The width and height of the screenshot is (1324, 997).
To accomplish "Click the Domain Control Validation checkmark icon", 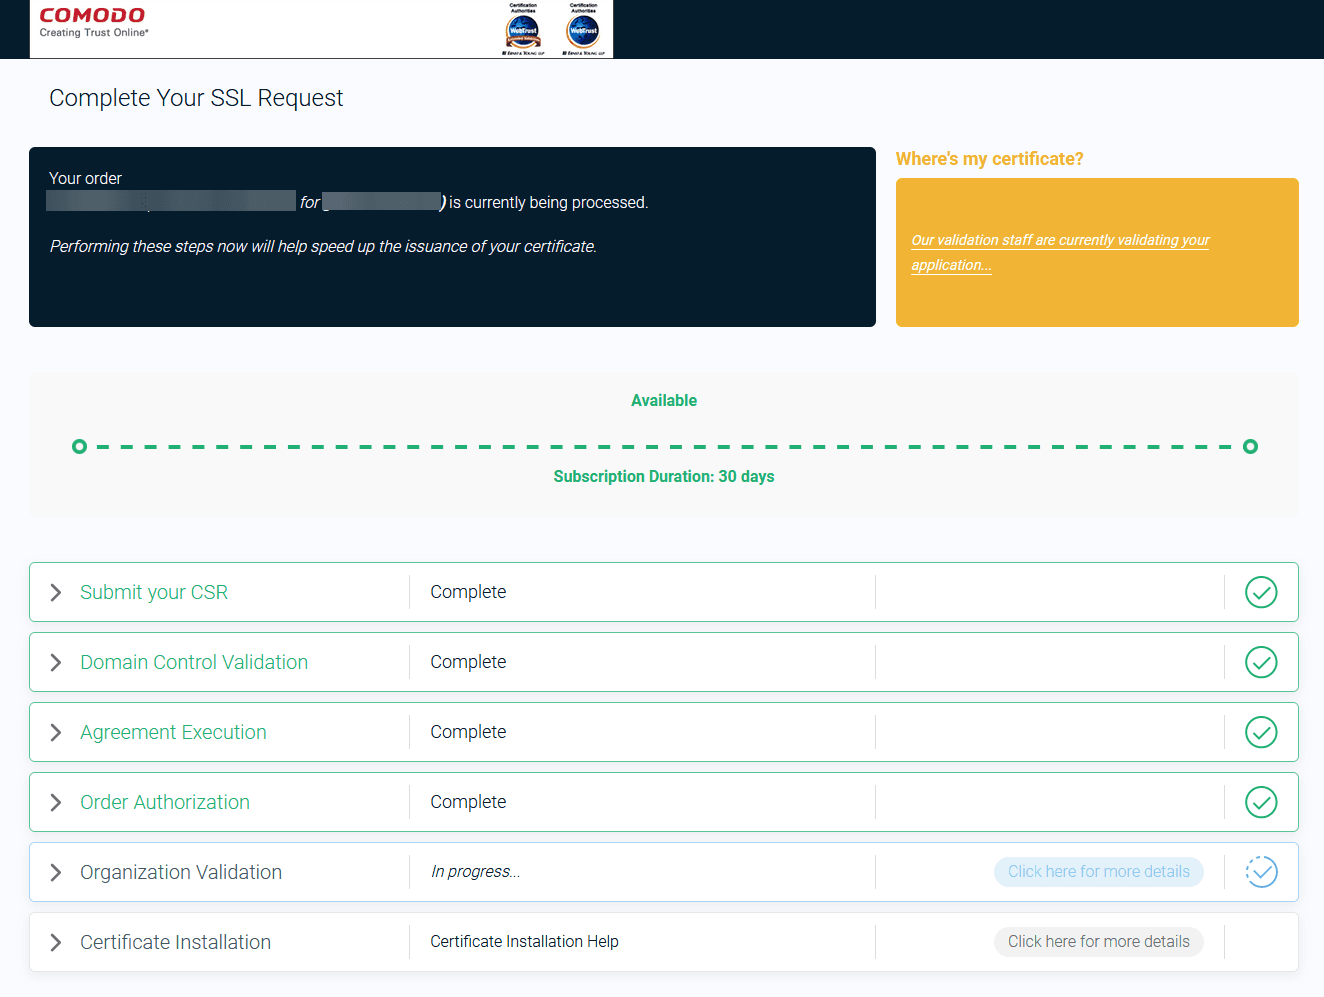I will tap(1261, 662).
